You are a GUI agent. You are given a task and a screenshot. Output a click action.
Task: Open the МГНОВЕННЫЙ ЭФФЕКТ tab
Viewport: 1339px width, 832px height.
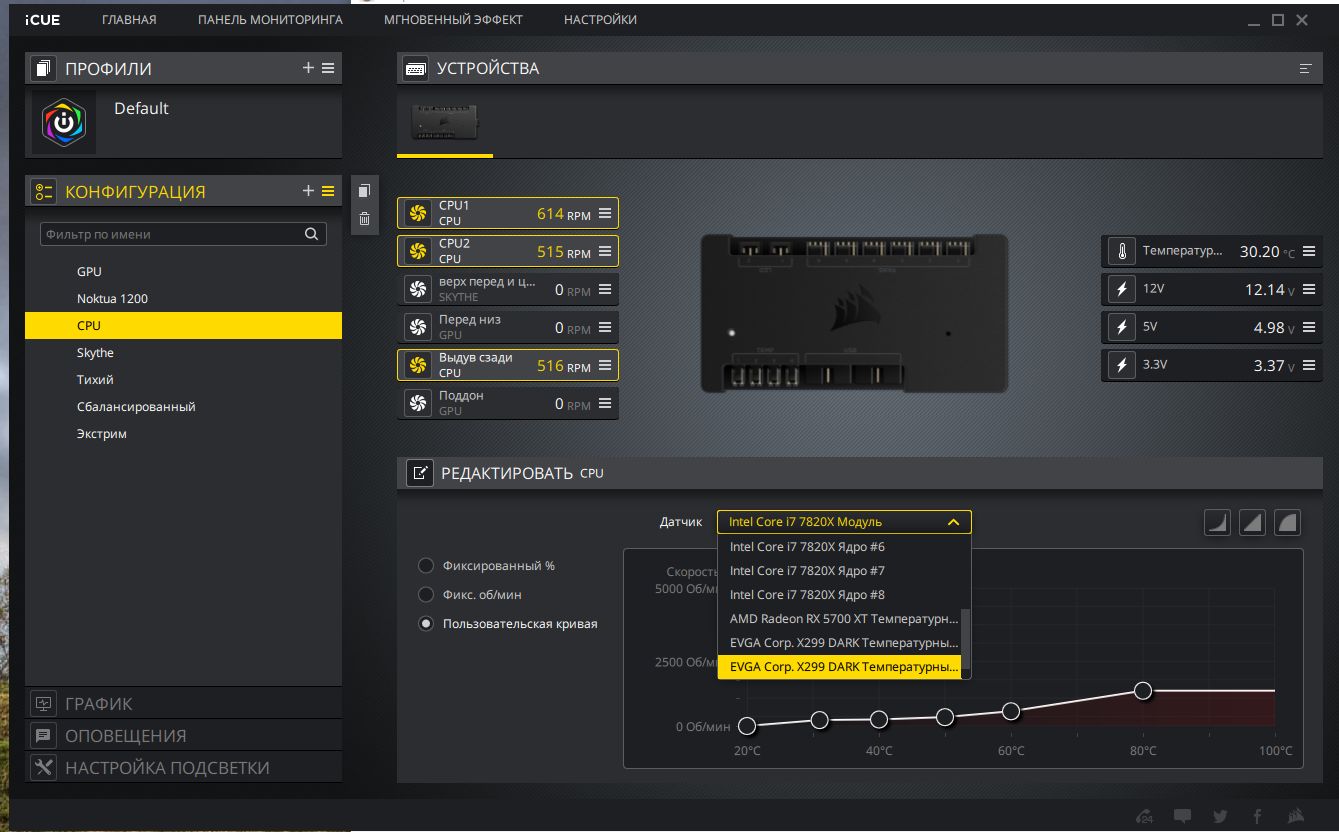pyautogui.click(x=453, y=20)
